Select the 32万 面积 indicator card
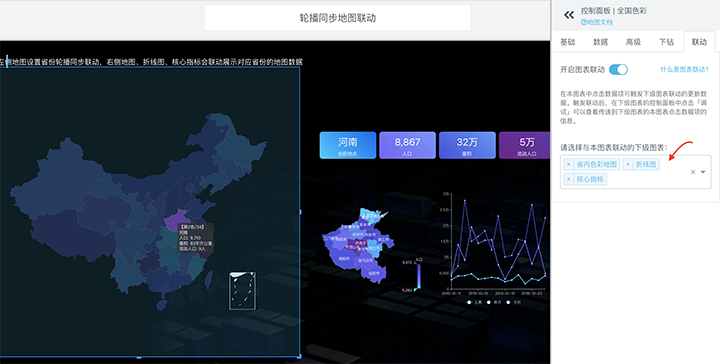The width and height of the screenshot is (720, 364). 467,146
